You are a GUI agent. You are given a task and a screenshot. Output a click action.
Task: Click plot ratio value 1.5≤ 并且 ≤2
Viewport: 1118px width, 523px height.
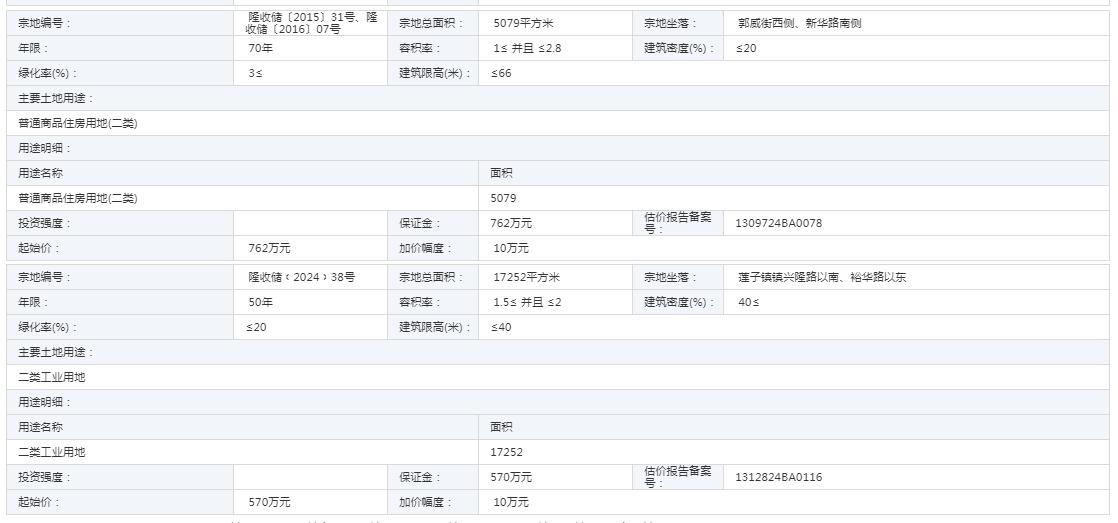(x=526, y=302)
